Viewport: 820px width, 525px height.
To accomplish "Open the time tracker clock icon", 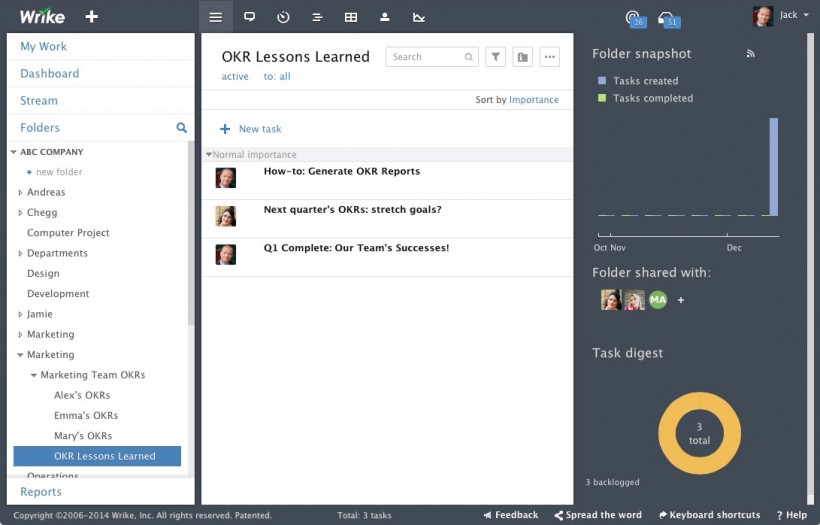I will point(283,17).
